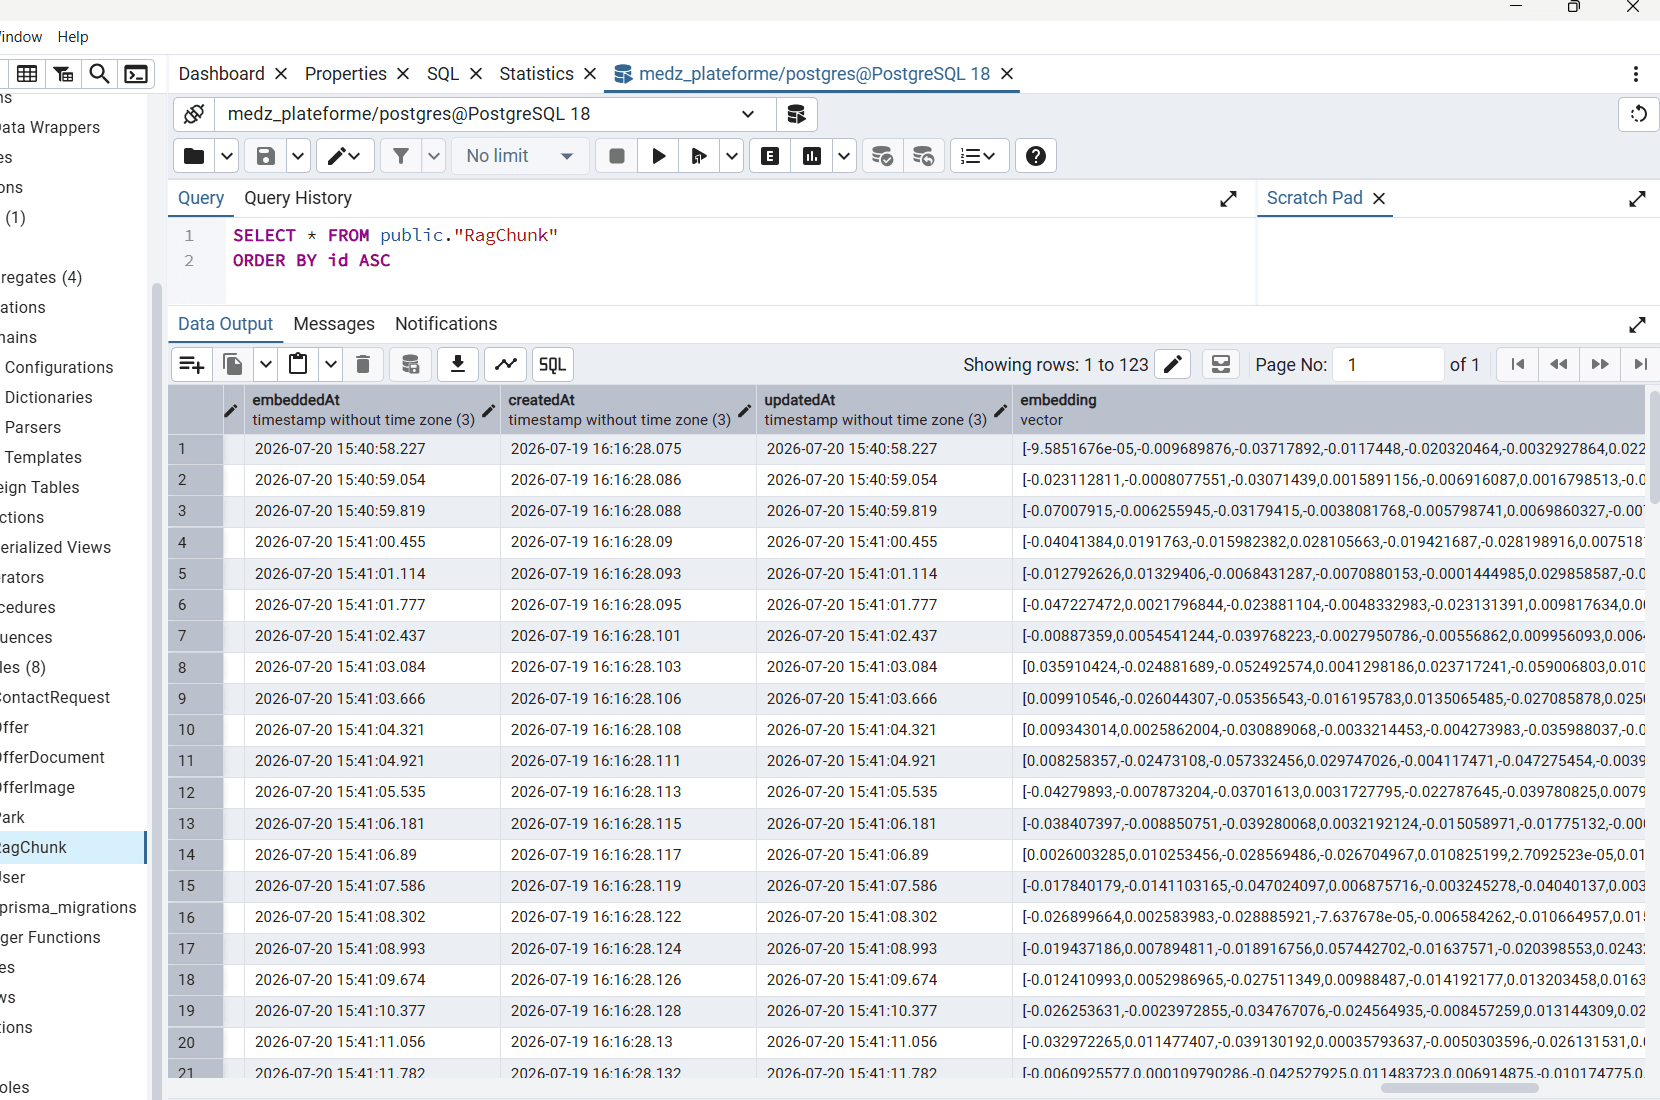Go to the next results page button
The height and width of the screenshot is (1100, 1660).
click(x=1600, y=365)
